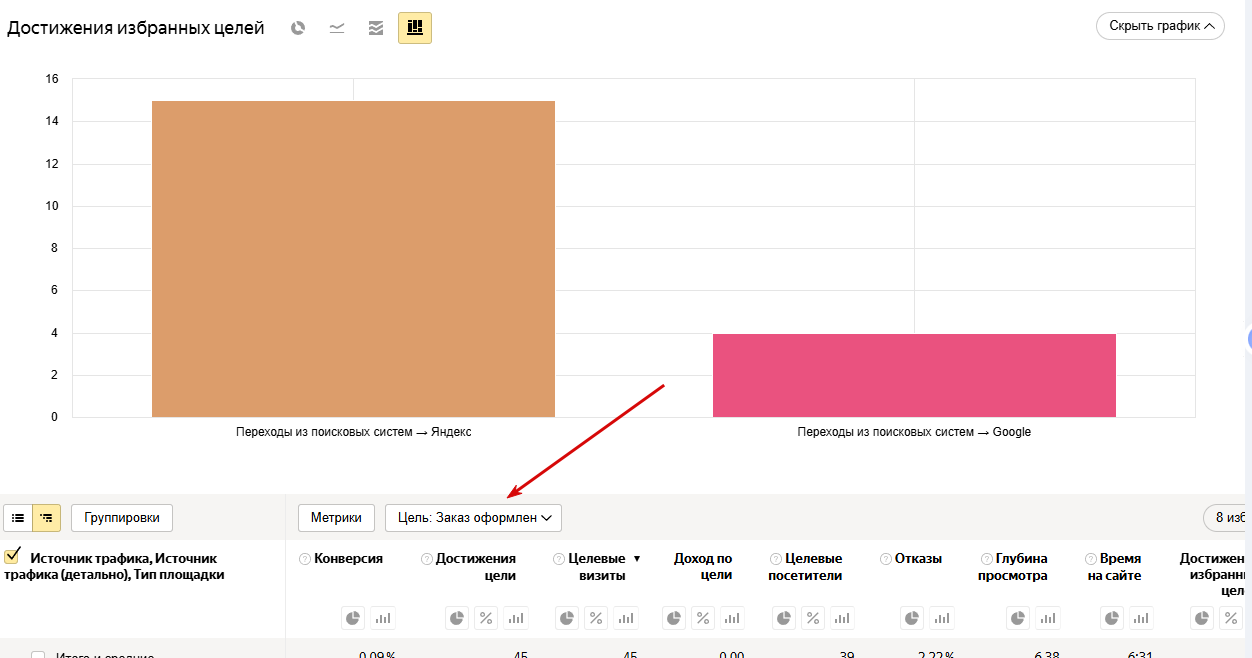1252x658 pixels.
Task: Collapse chart with Скрыть график button
Action: coord(1160,26)
